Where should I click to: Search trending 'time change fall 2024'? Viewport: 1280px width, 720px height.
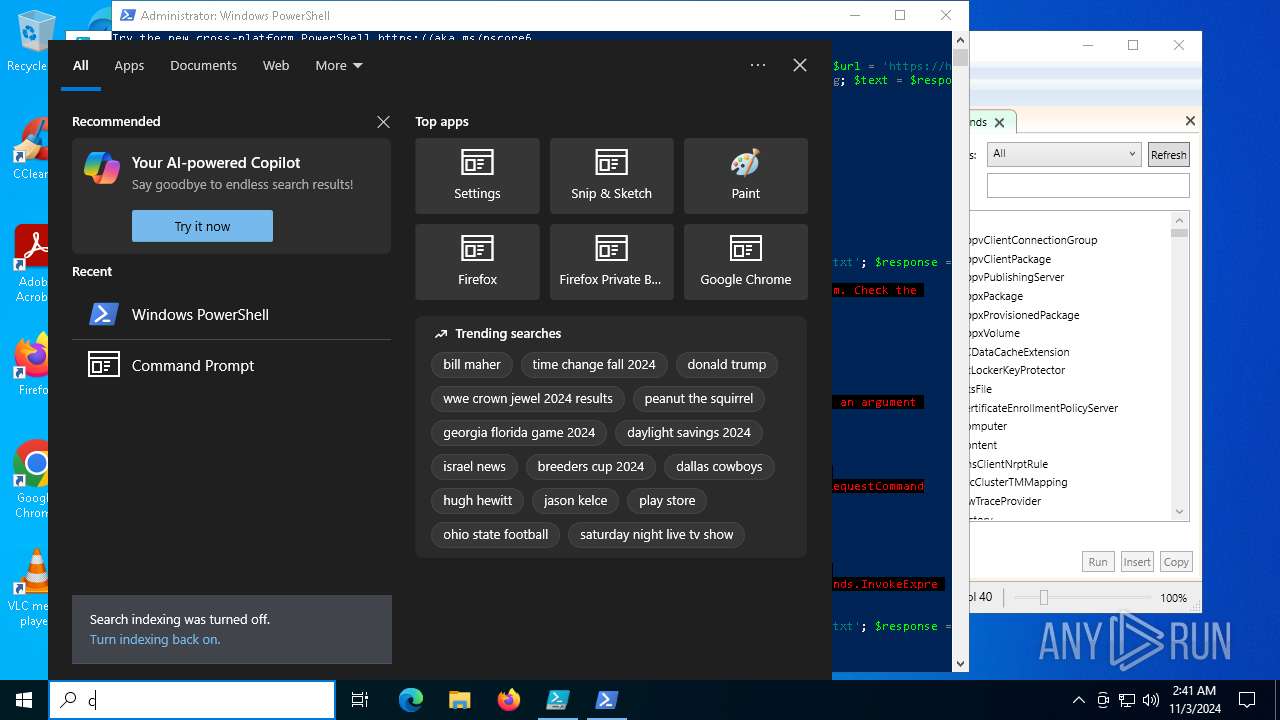594,365
